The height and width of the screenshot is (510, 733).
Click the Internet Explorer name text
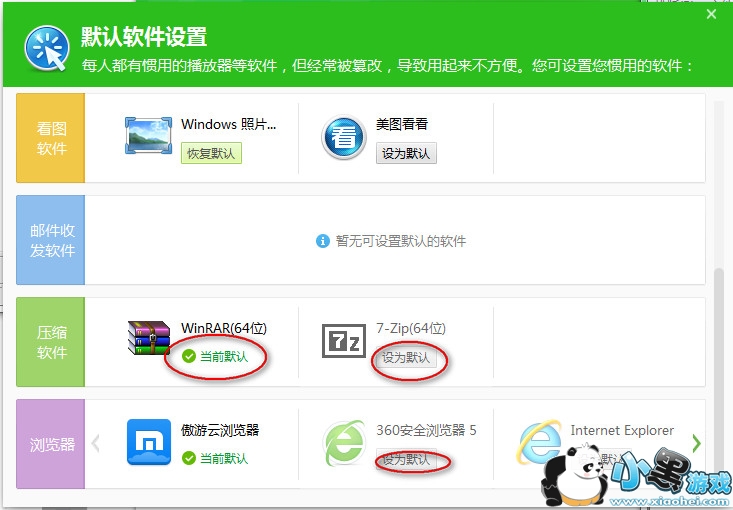(x=622, y=430)
